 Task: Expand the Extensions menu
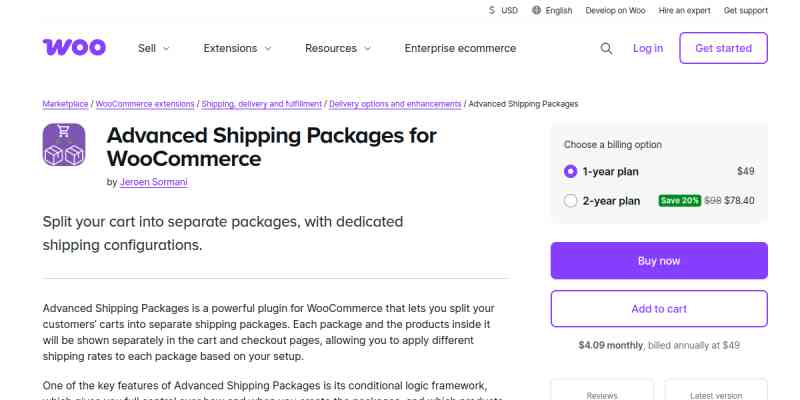[237, 48]
